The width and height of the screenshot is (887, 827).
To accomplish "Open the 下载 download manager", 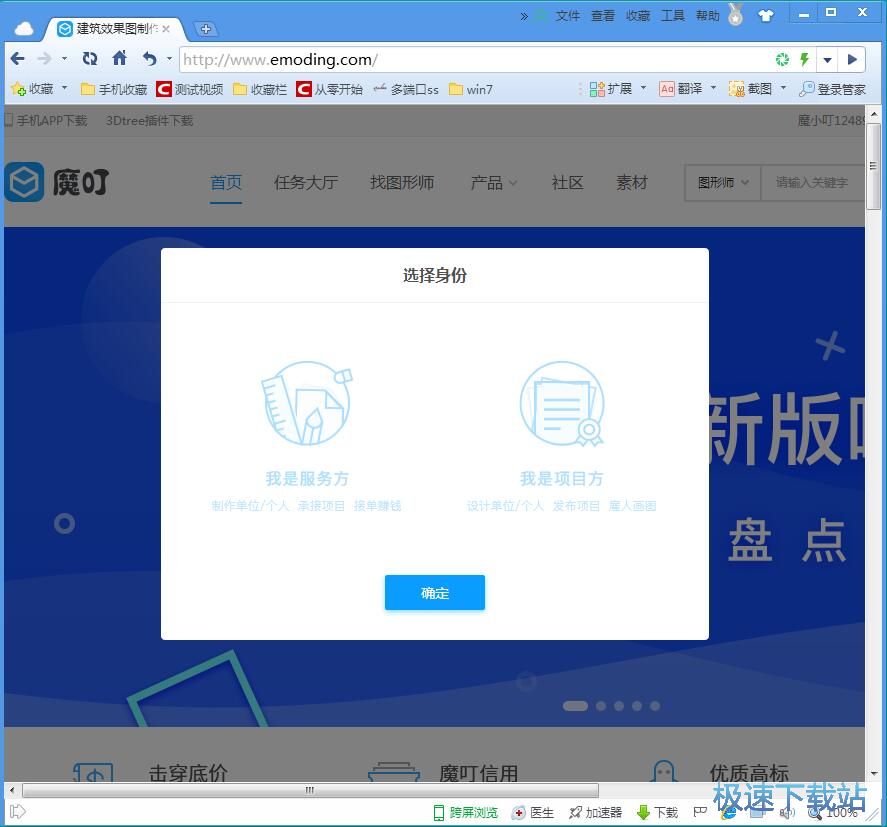I will tap(656, 812).
